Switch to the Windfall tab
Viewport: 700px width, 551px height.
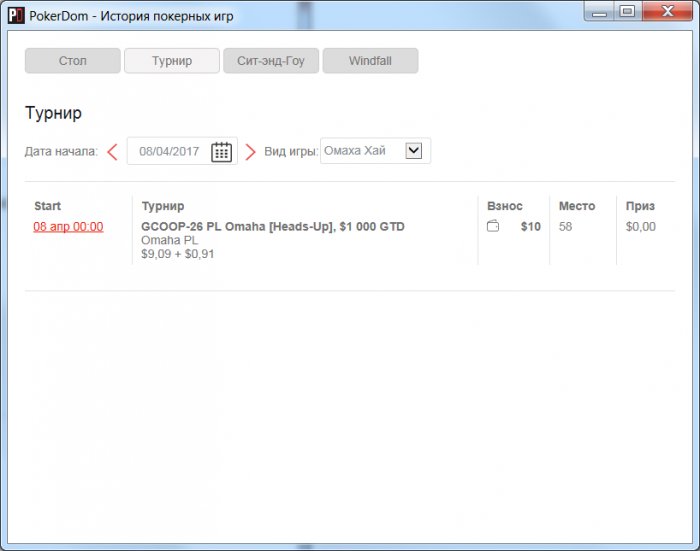(371, 61)
